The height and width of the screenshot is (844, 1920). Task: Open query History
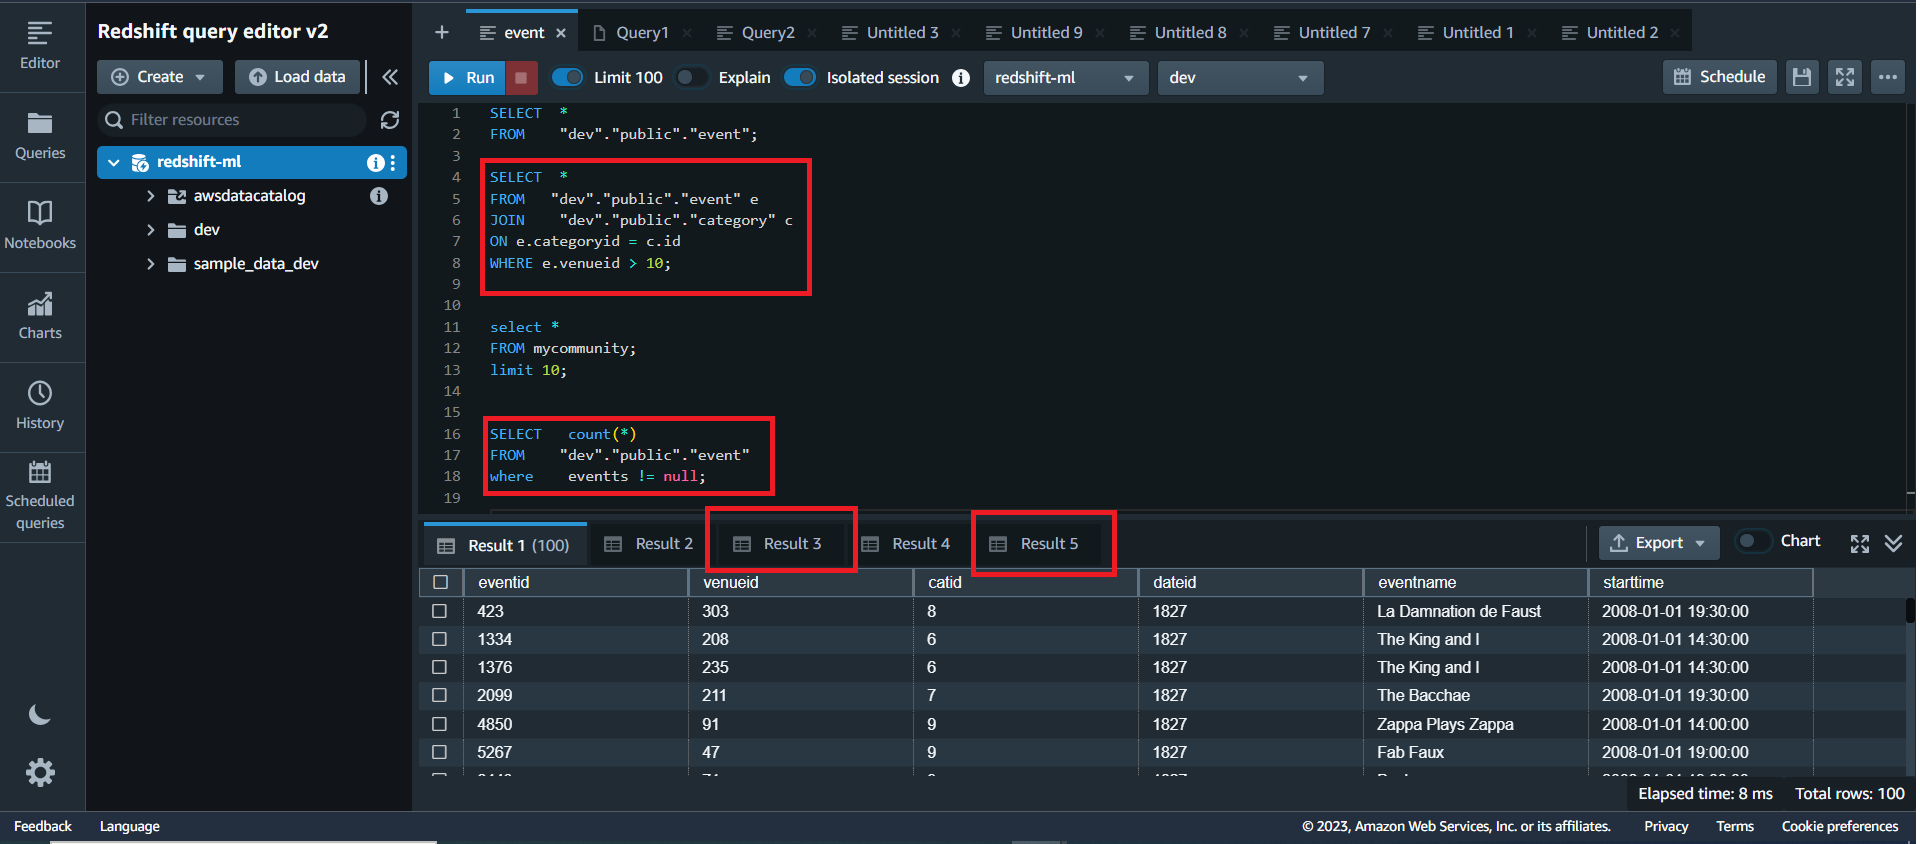(40, 406)
